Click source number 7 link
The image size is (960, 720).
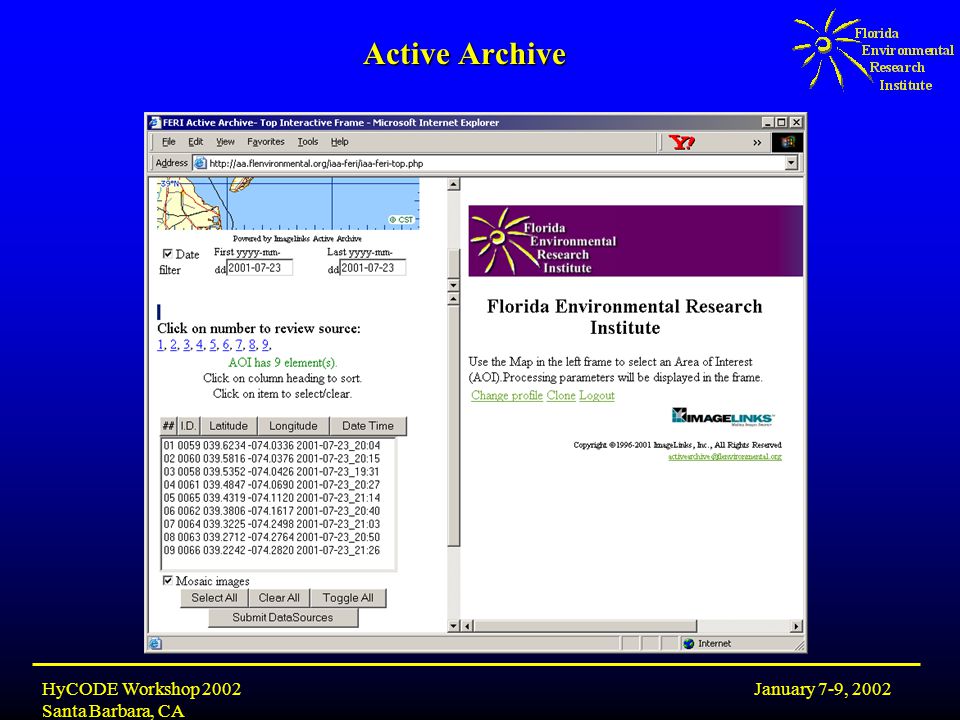[239, 345]
